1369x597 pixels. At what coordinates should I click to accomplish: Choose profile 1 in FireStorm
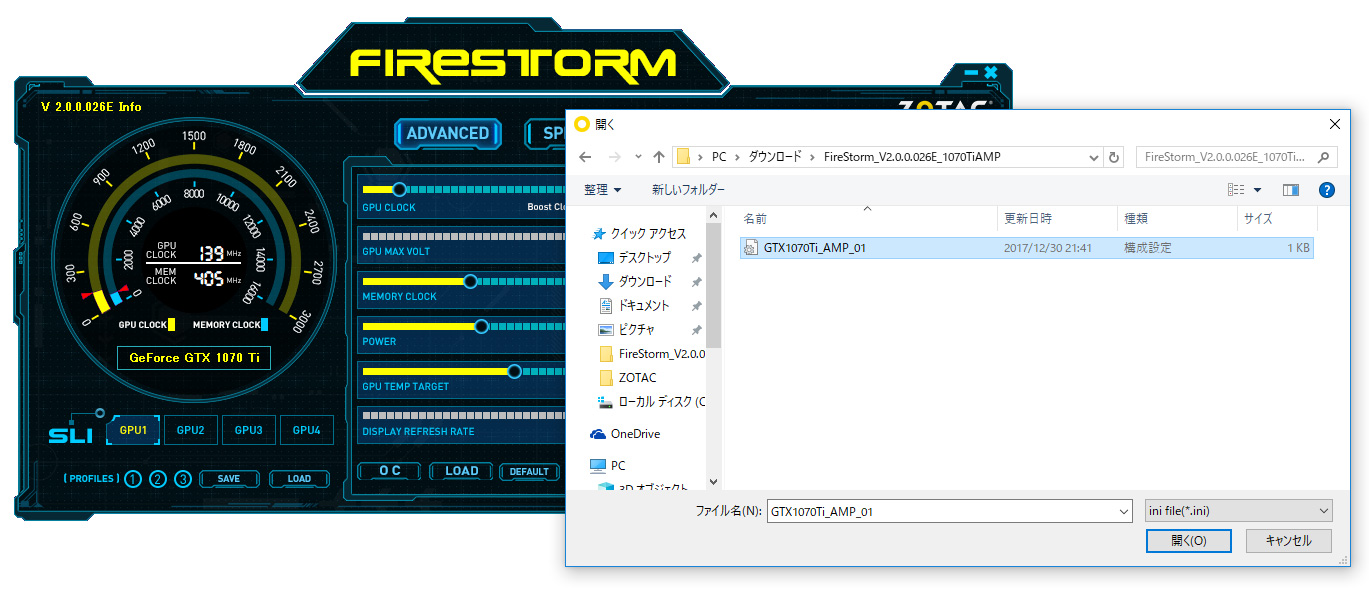pyautogui.click(x=133, y=479)
